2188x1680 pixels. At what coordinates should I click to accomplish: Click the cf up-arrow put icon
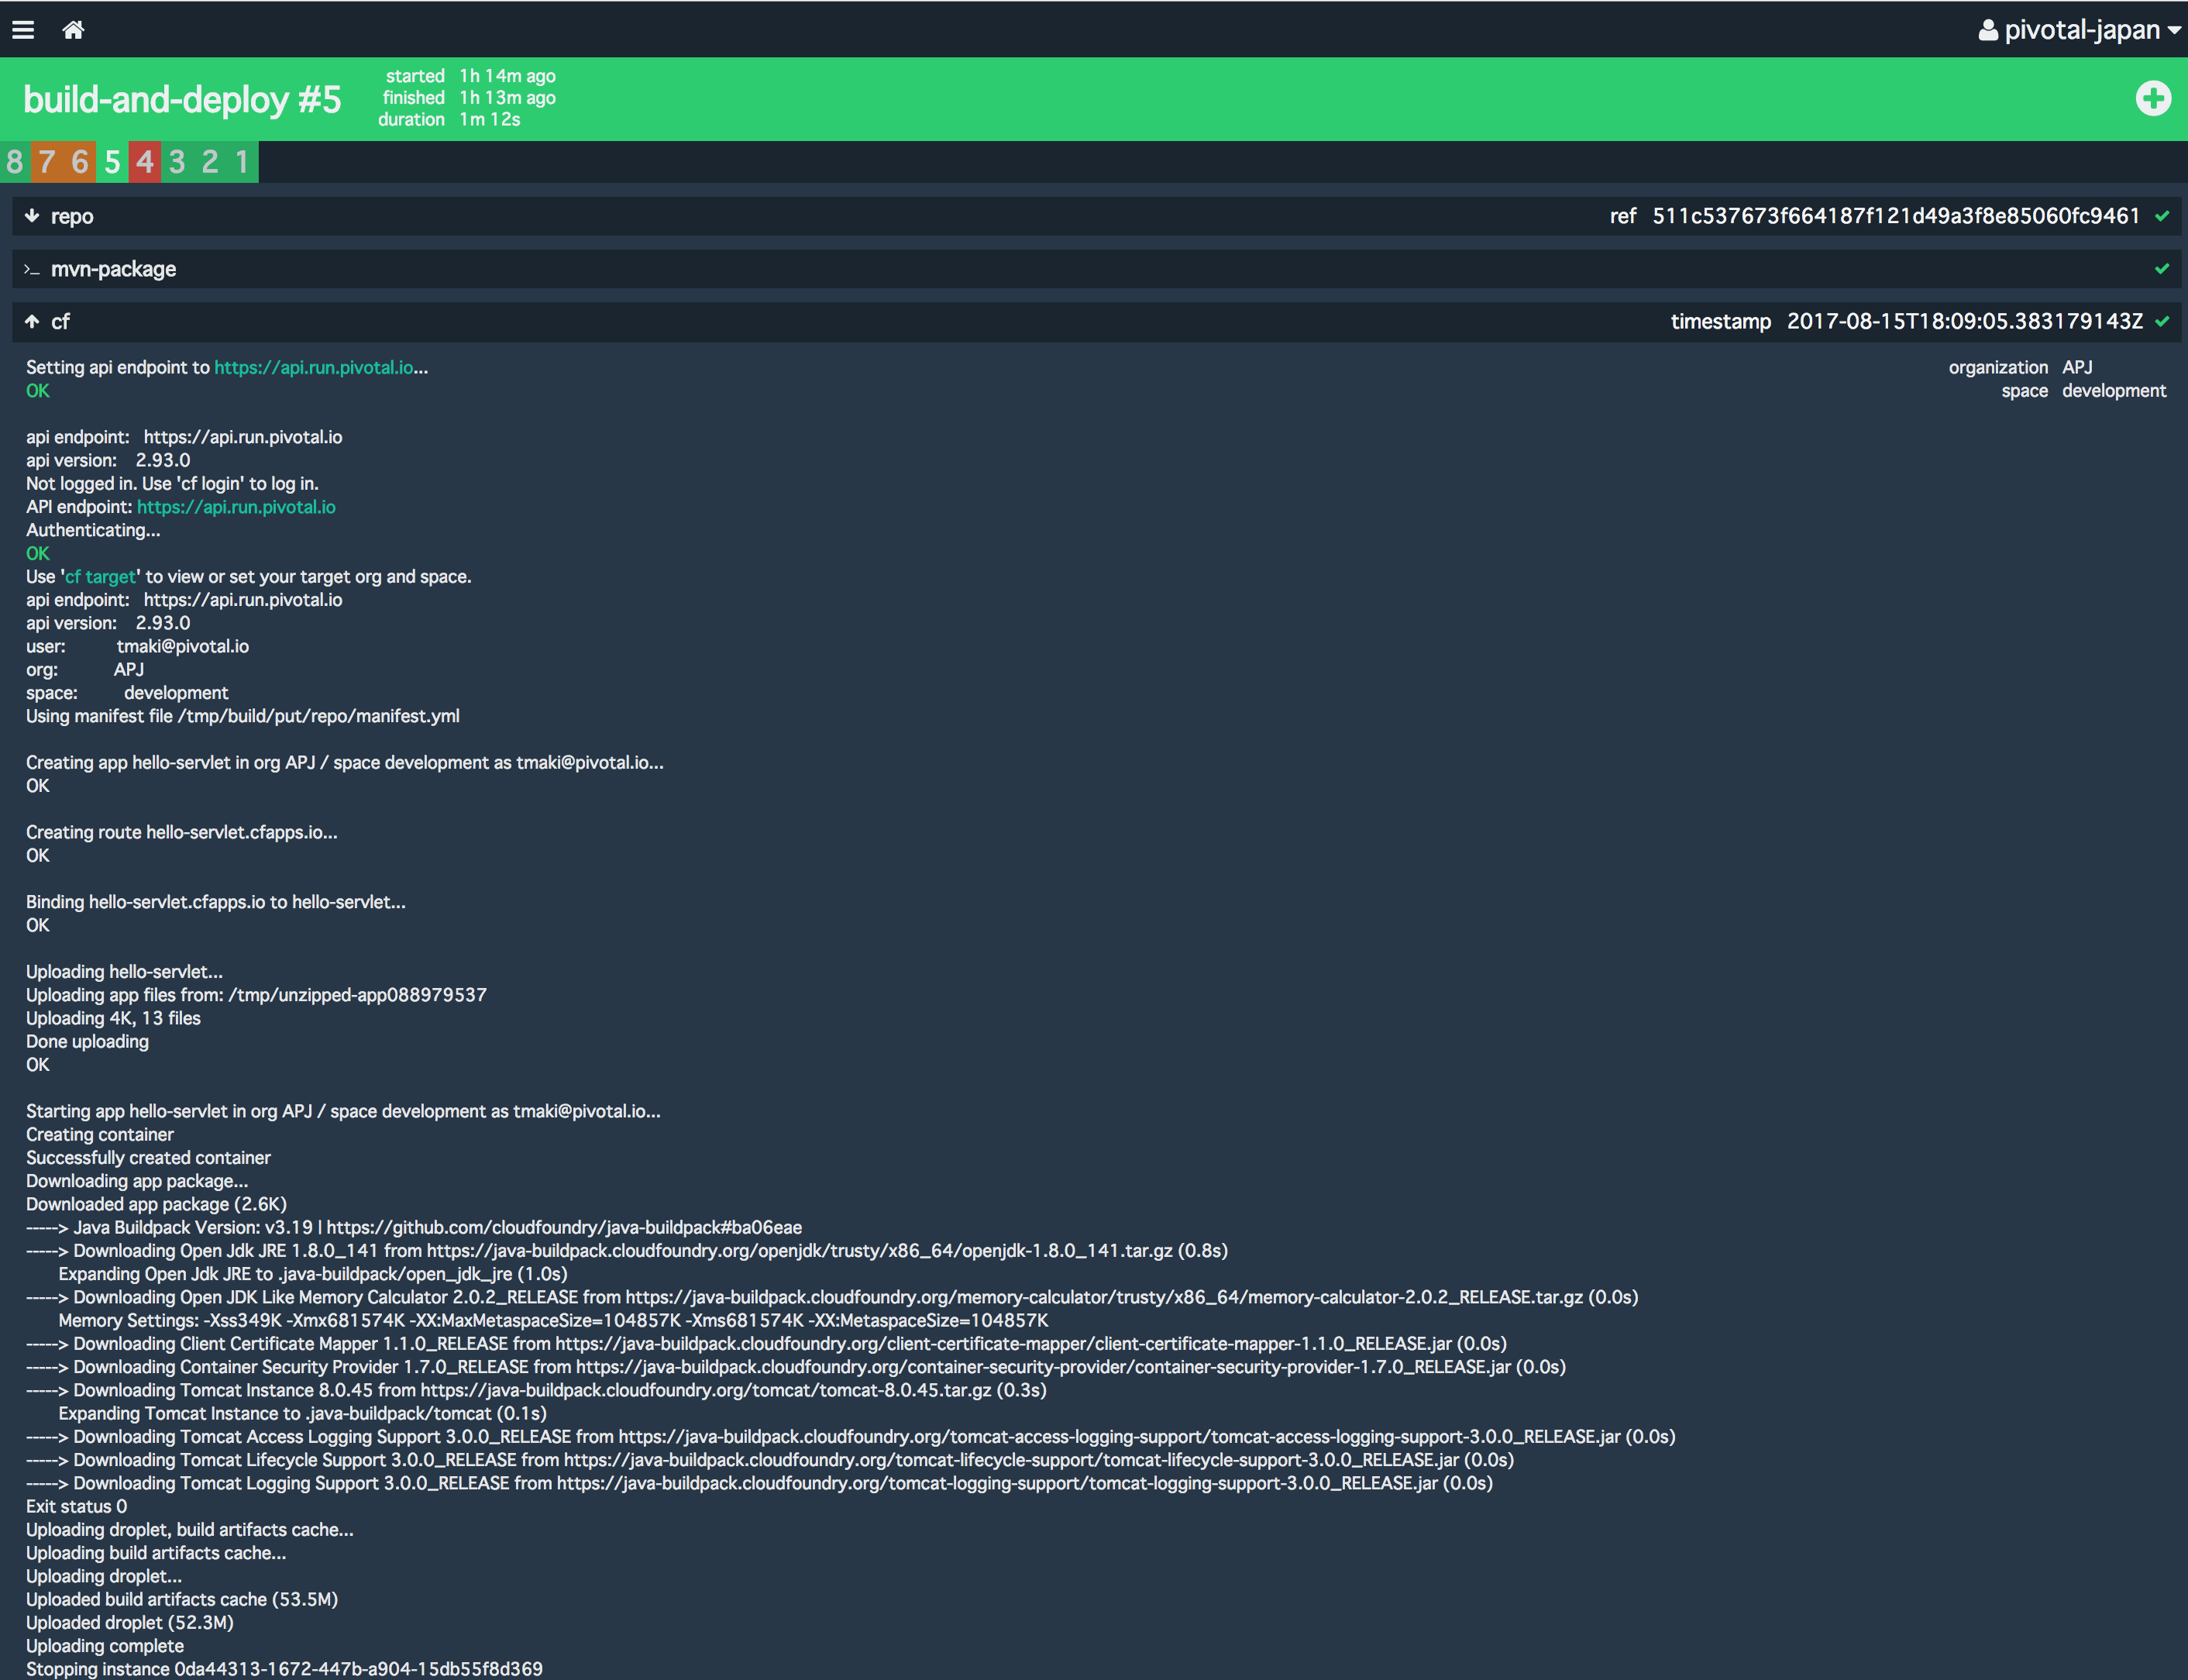tap(32, 321)
